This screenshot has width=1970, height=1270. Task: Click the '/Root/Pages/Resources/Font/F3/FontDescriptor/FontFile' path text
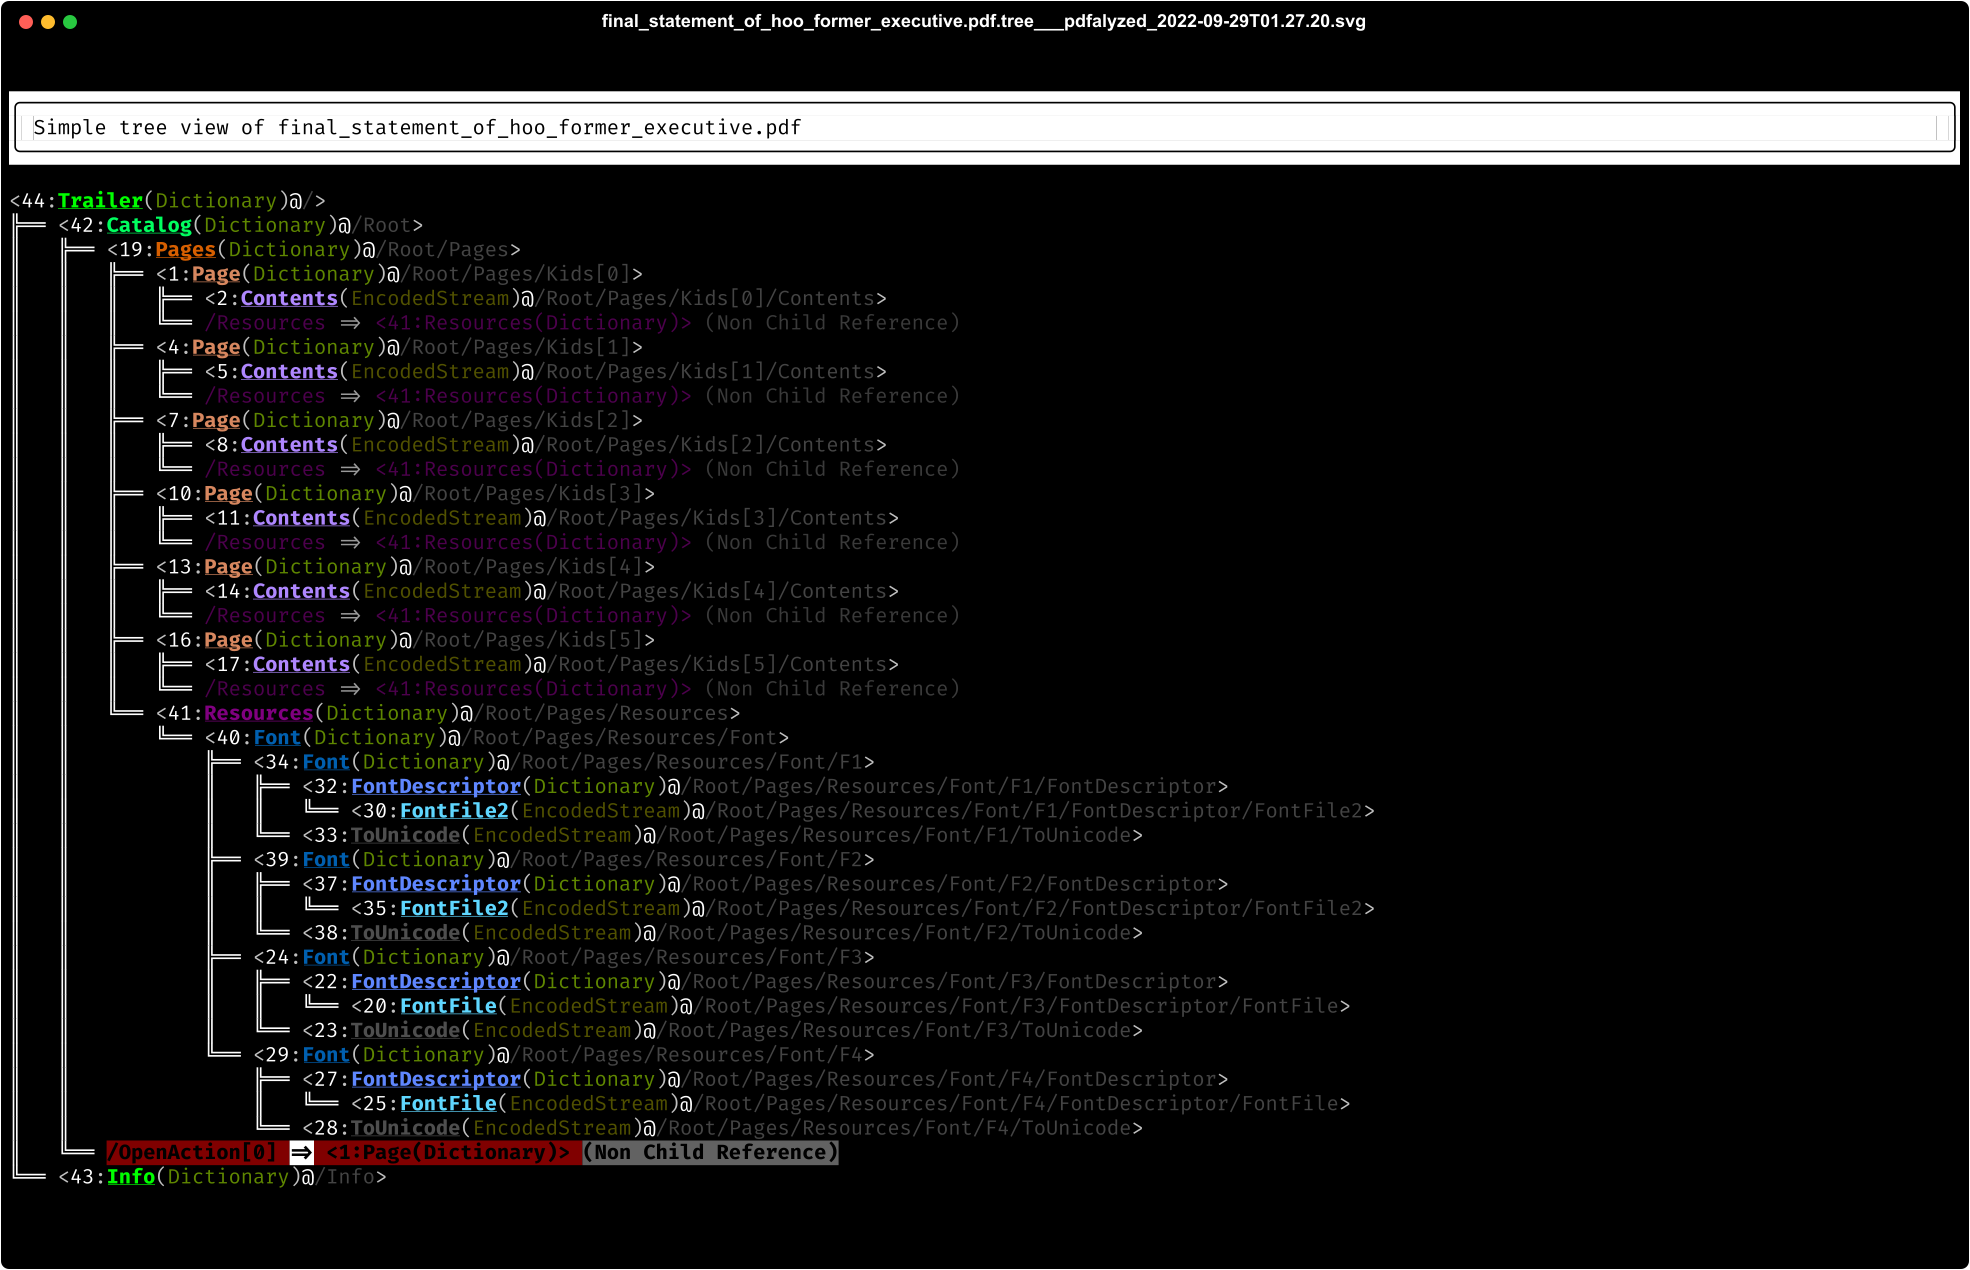pos(1015,1006)
